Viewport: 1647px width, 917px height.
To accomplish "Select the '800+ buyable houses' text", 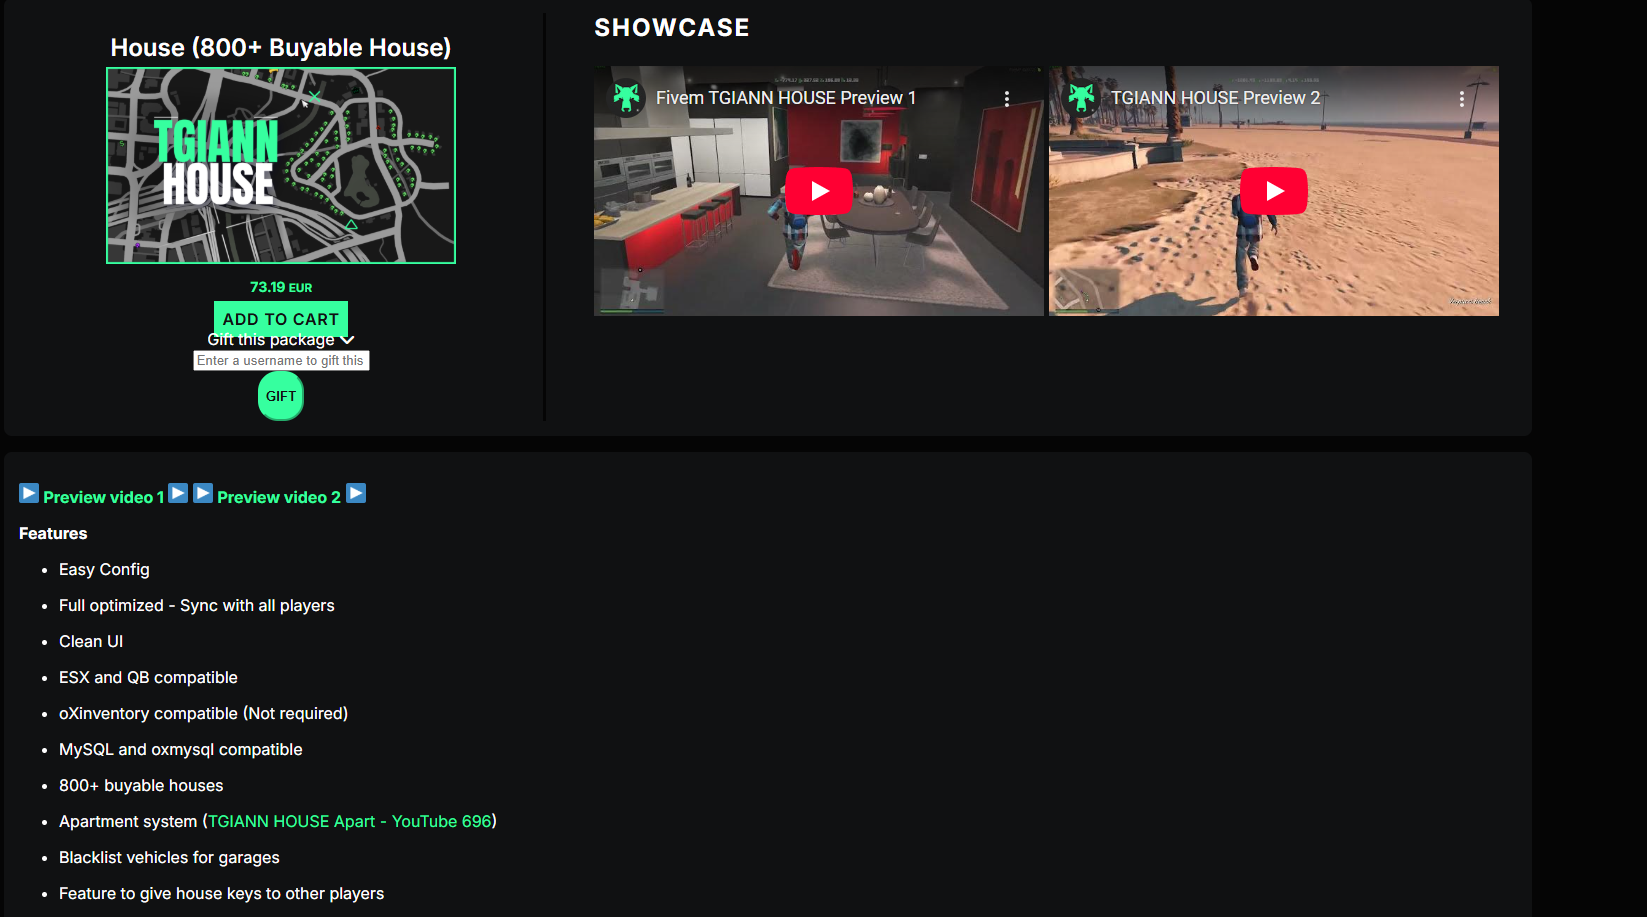I will click(x=141, y=785).
